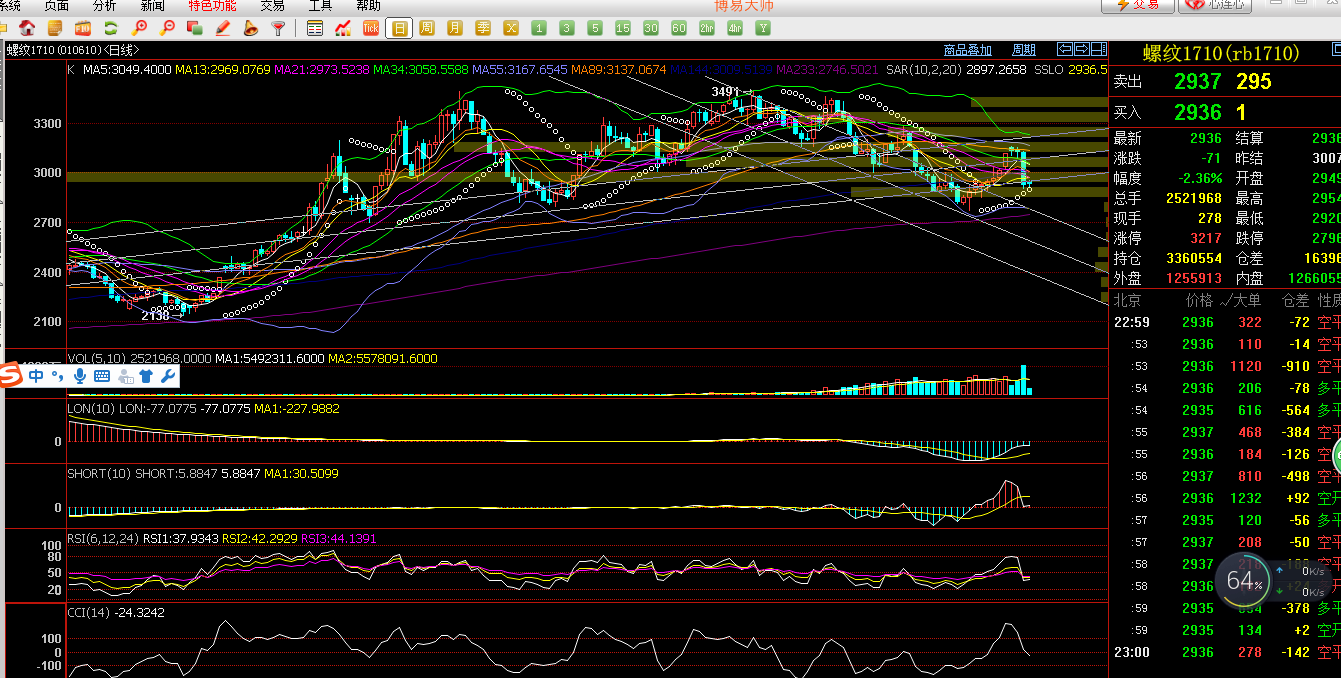
Task: Click the right arrow chart navigation icon
Action: [x=1081, y=49]
